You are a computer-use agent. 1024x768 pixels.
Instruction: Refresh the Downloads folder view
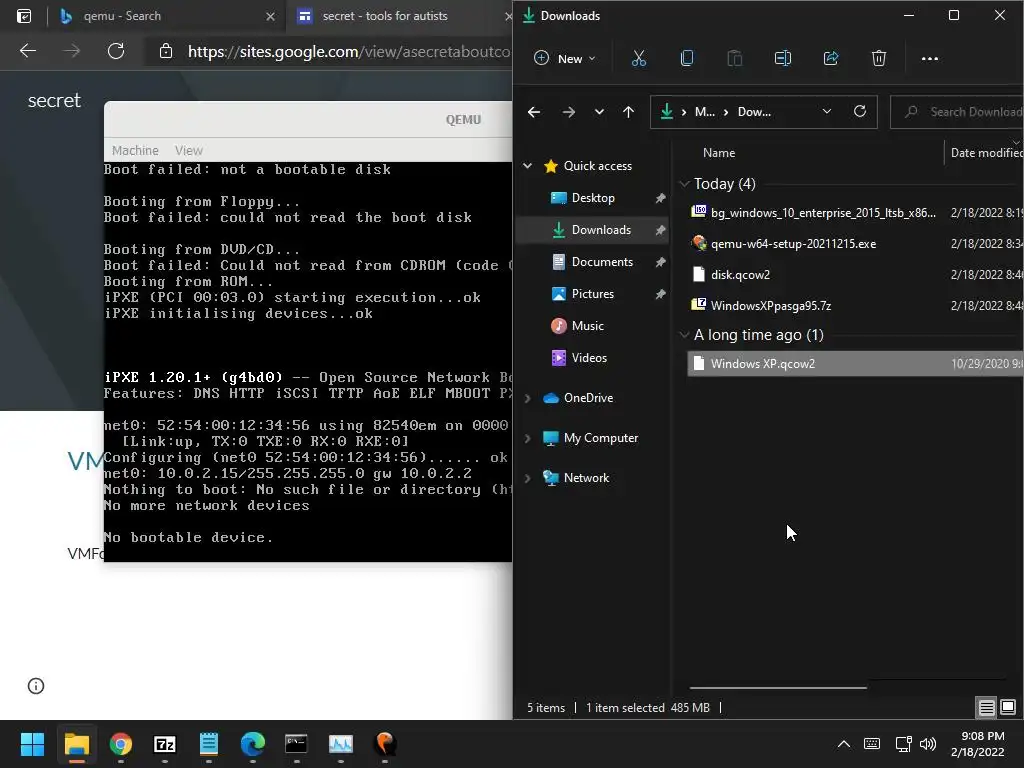click(x=859, y=112)
